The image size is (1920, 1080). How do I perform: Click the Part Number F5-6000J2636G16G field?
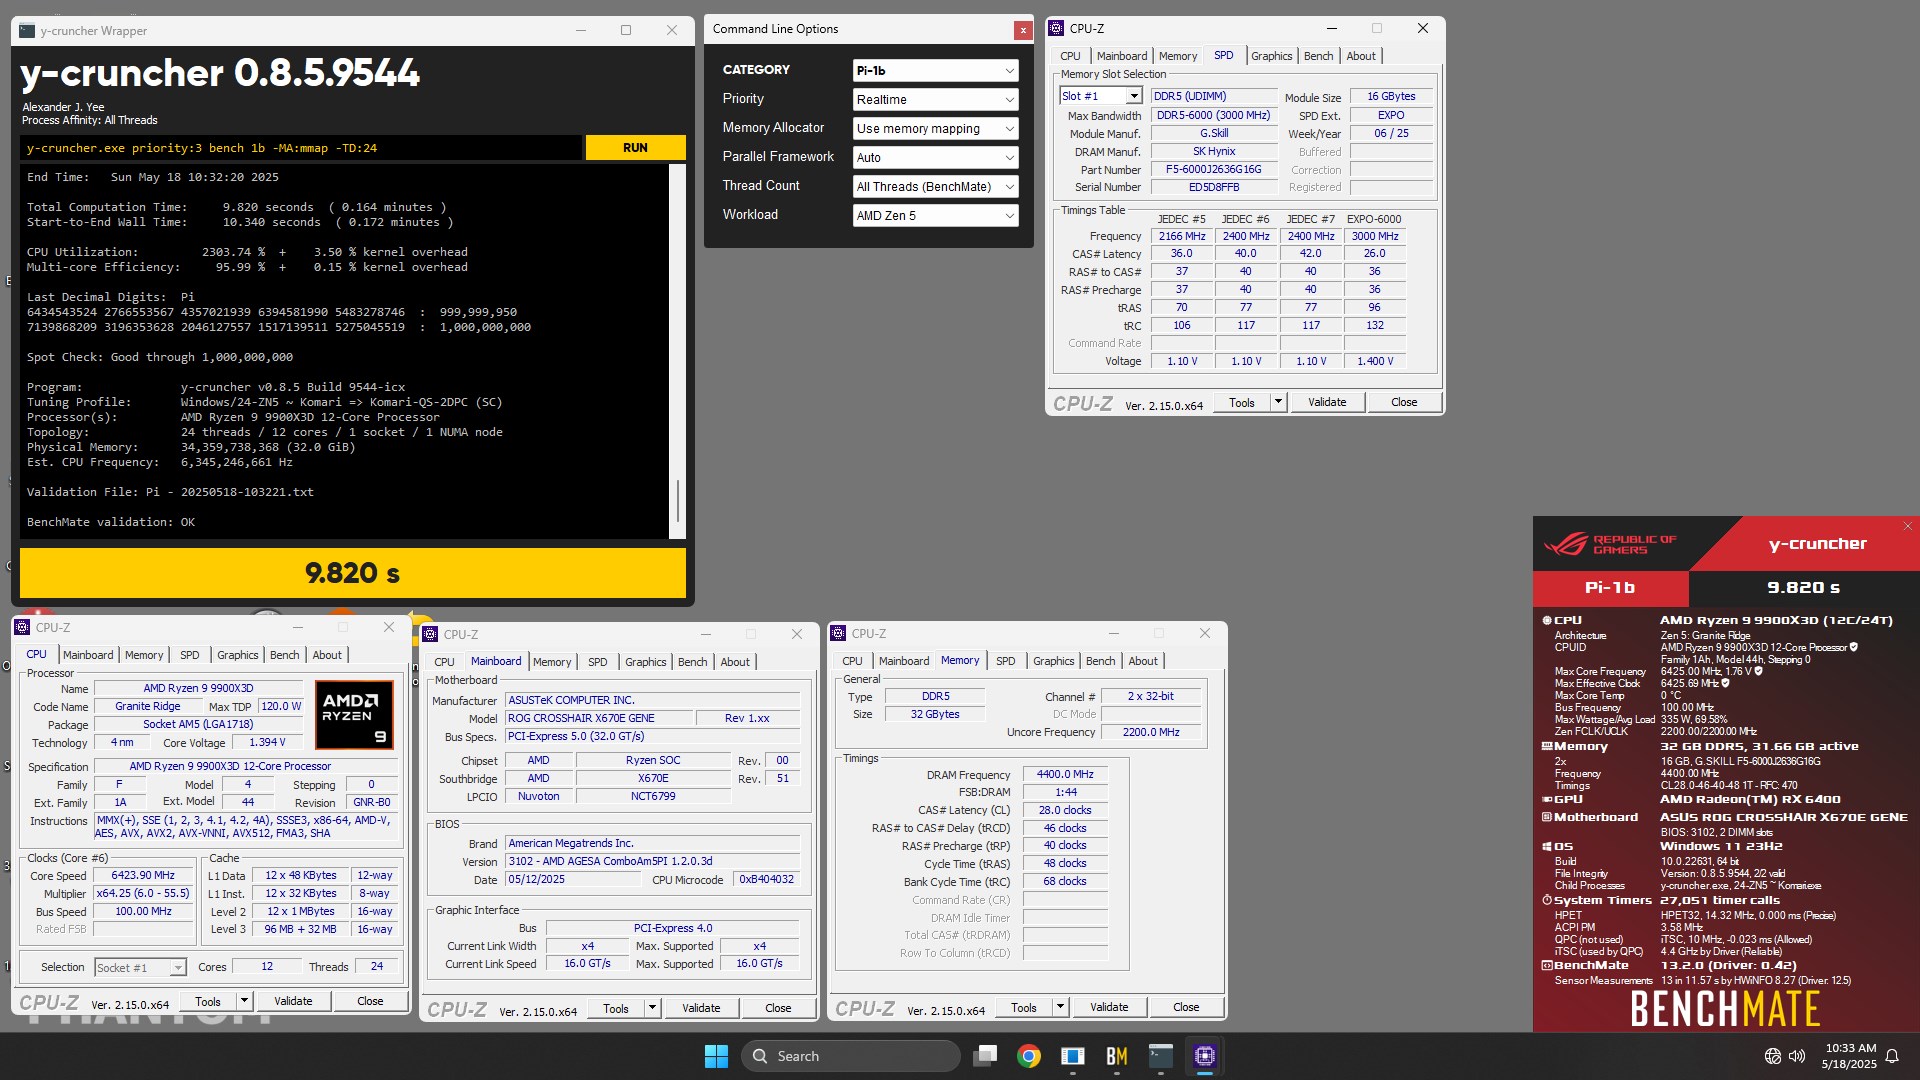coord(1213,170)
